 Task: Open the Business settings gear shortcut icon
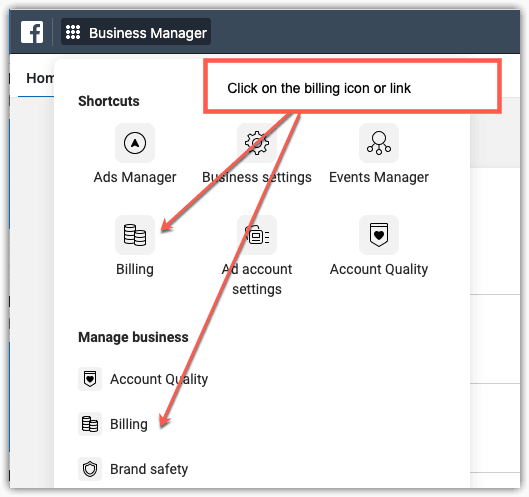click(x=257, y=143)
